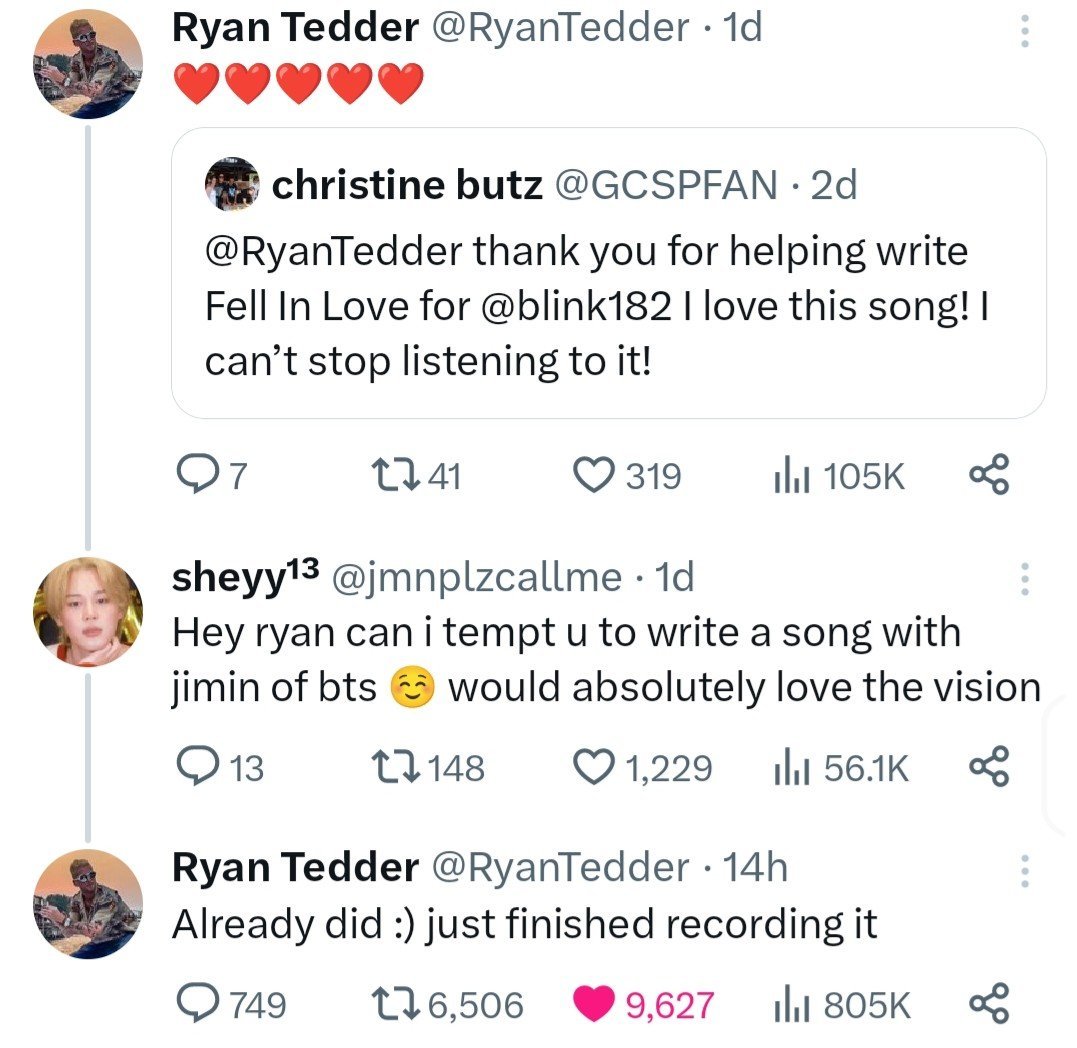Unlike the 'Already did' reply
Screen dimensions: 1077x1048
click(596, 1005)
